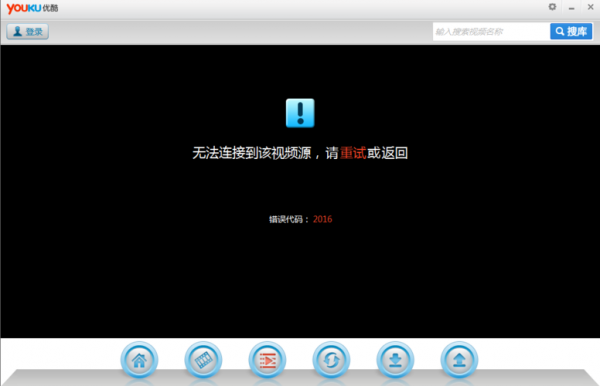Click the red 重试 retry link

tap(353, 153)
